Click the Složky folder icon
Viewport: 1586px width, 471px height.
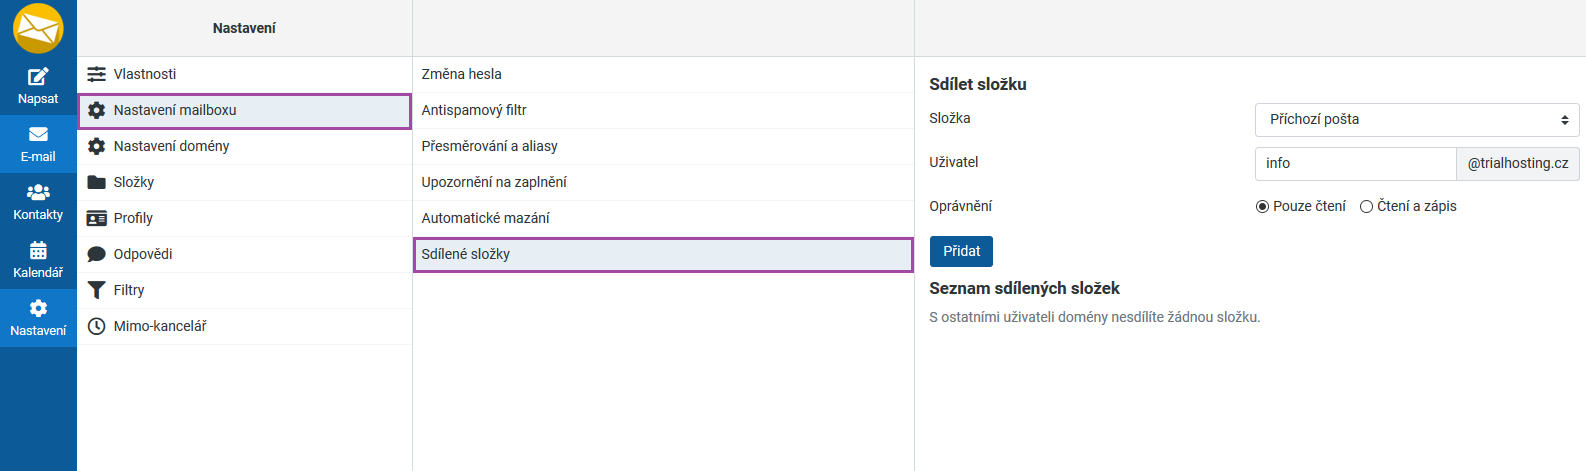click(x=96, y=182)
